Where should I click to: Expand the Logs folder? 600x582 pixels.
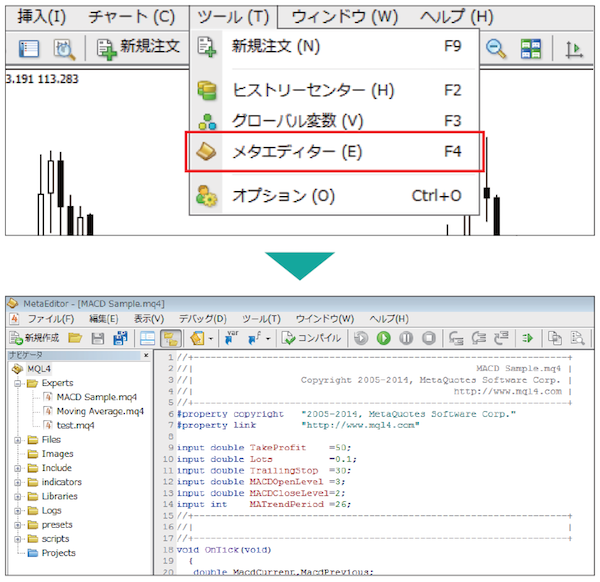[18, 511]
